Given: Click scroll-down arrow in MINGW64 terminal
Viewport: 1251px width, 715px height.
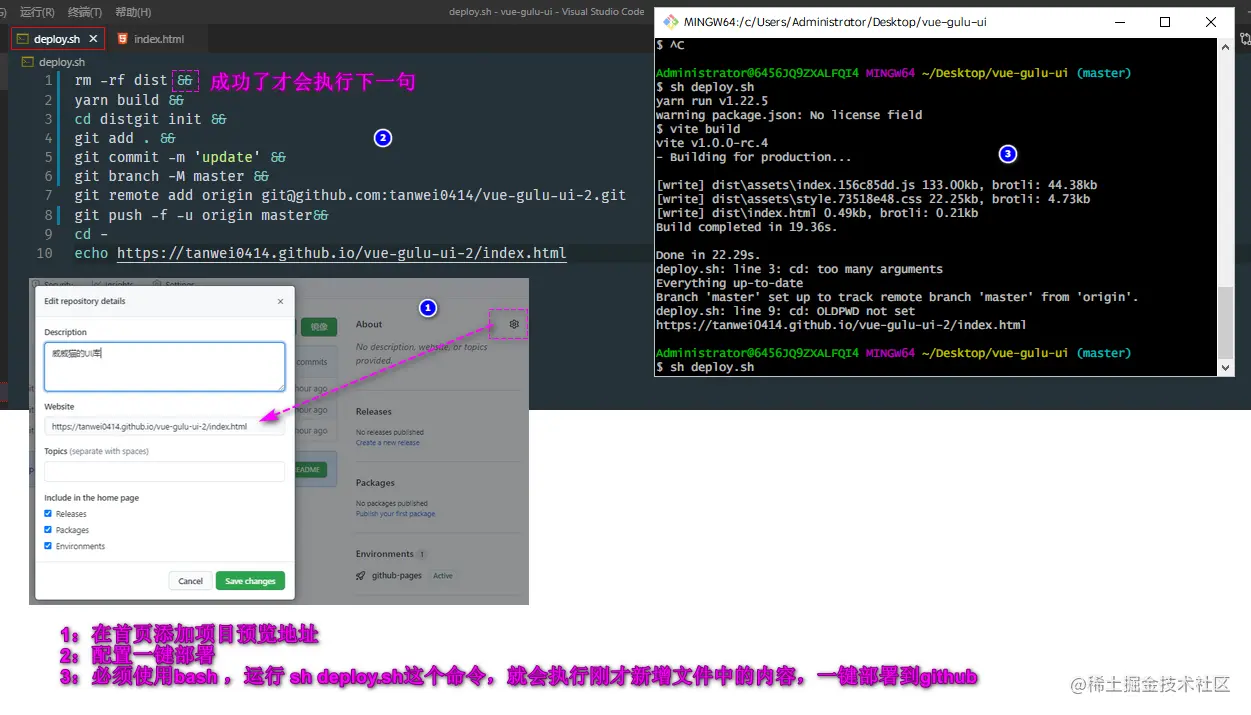Looking at the screenshot, I should 1226,369.
